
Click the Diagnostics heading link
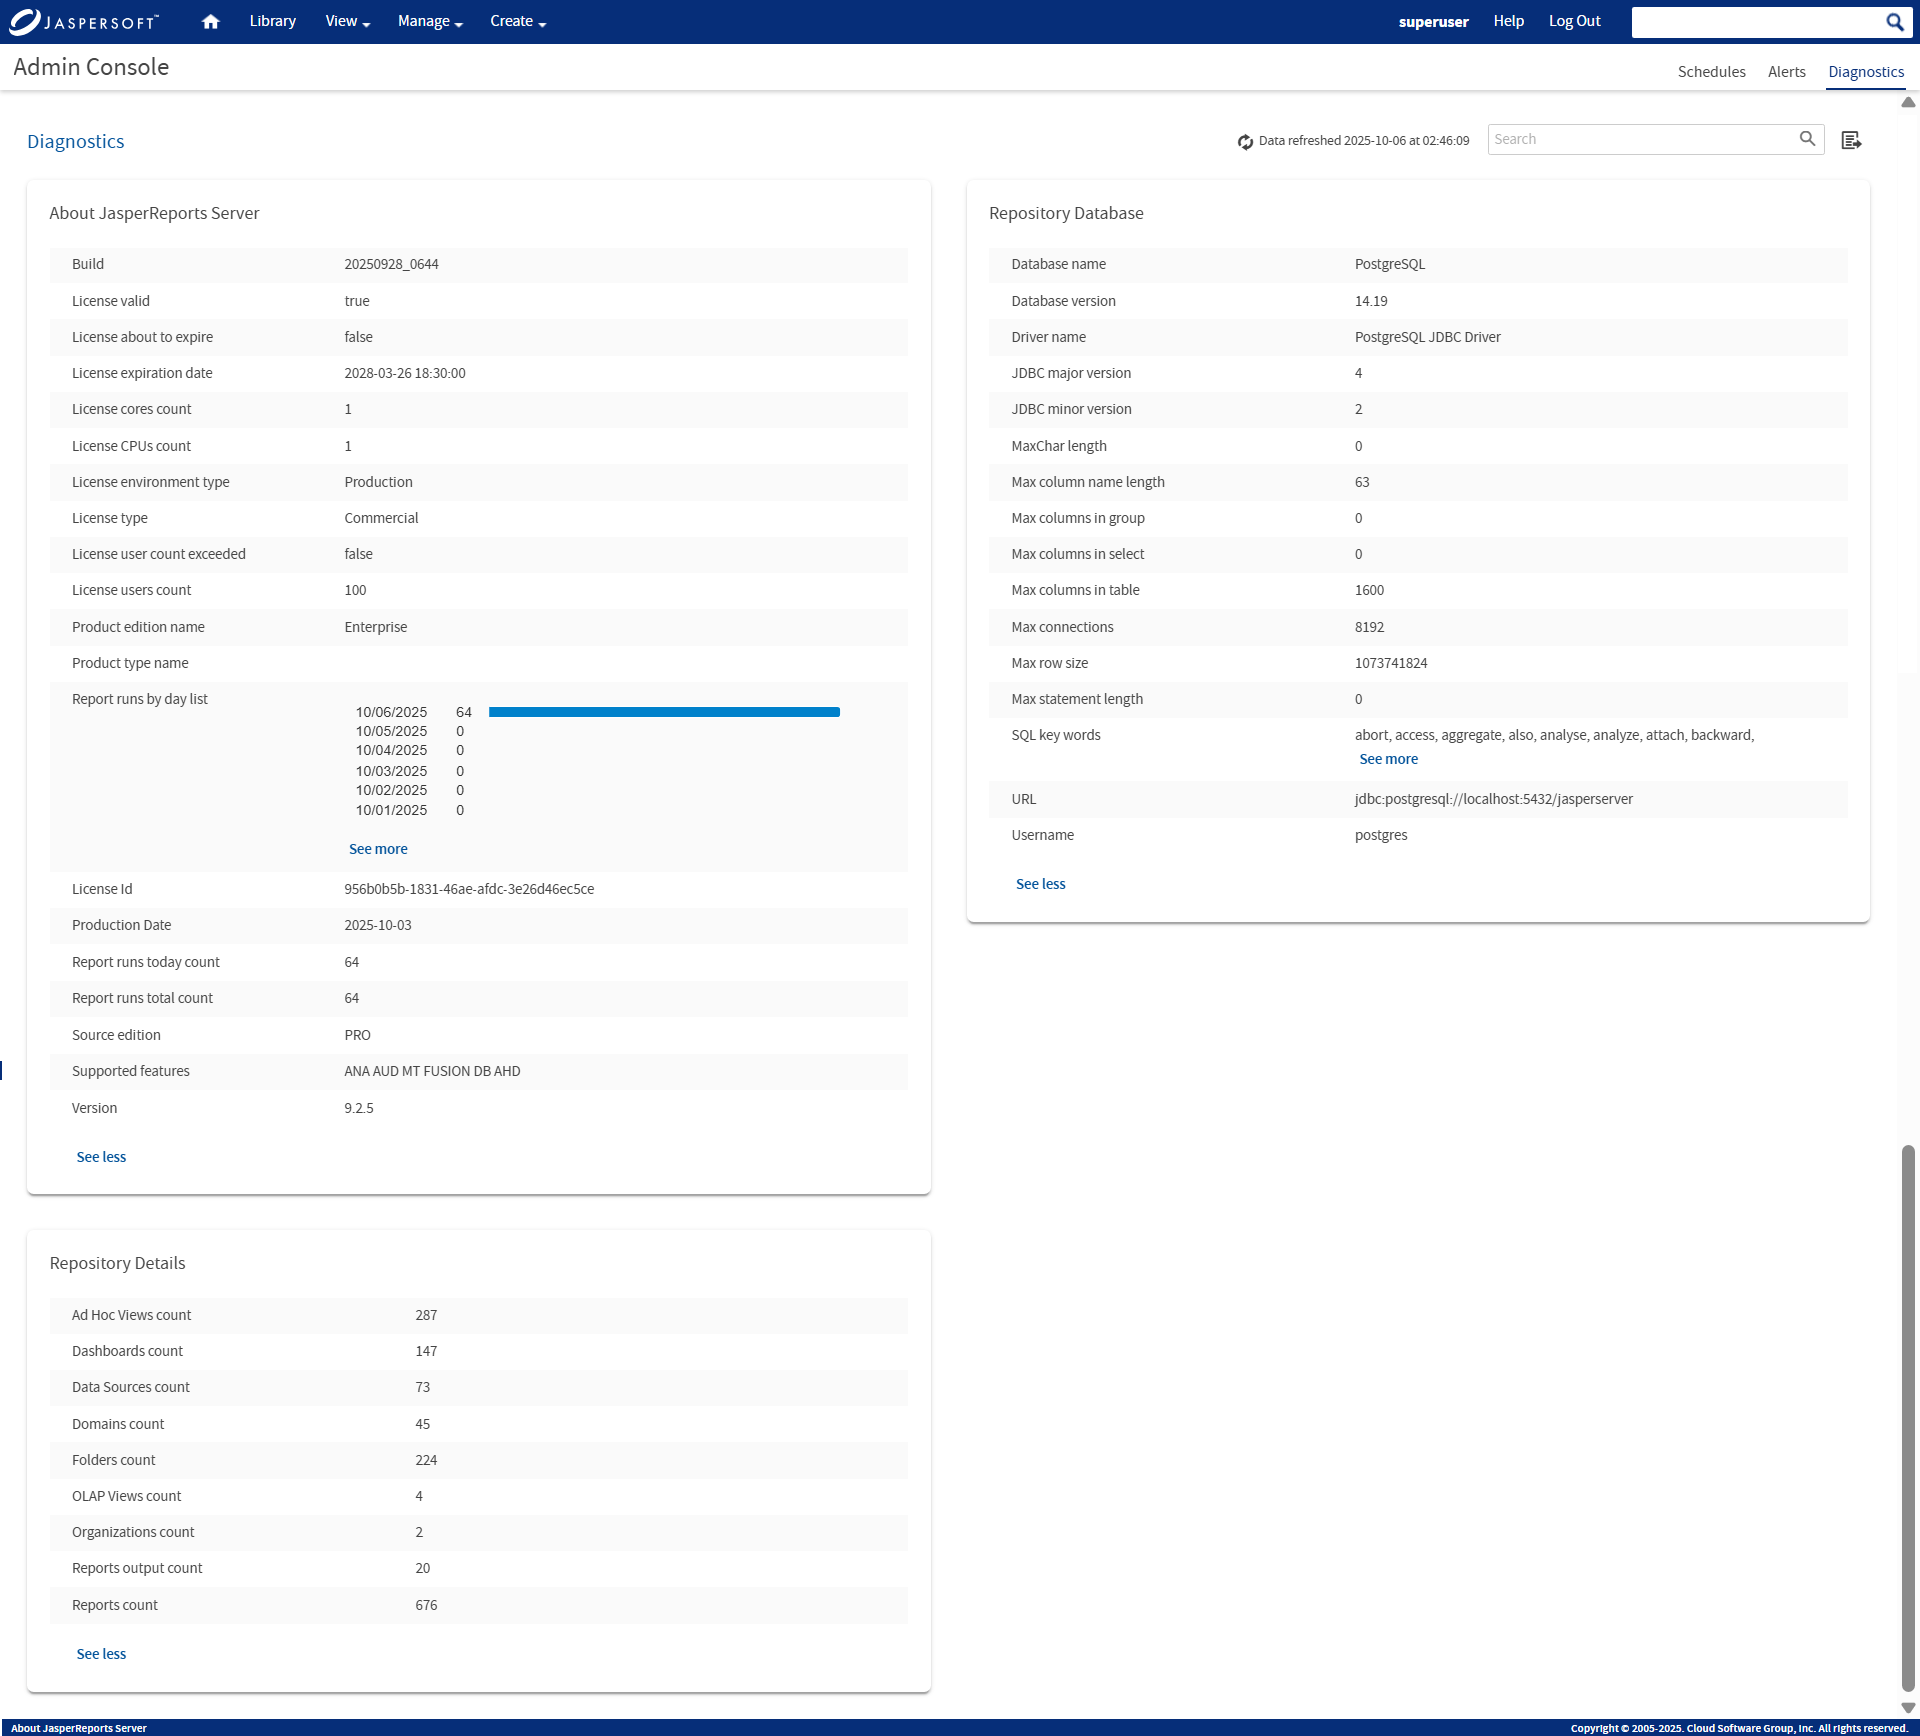pos(76,141)
